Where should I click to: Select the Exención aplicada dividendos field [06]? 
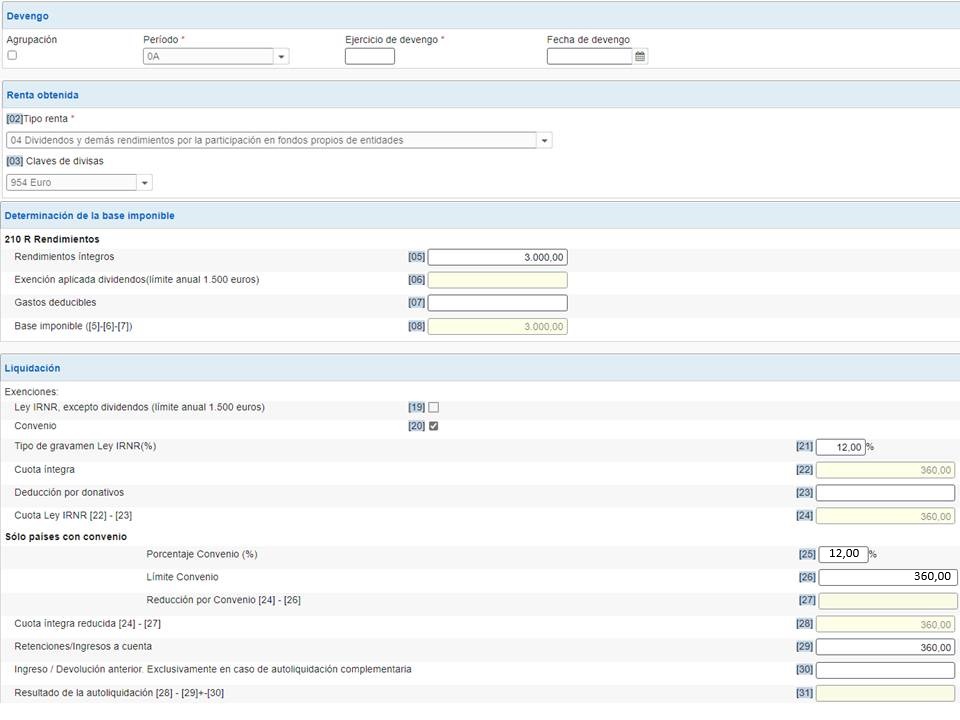tap(498, 280)
